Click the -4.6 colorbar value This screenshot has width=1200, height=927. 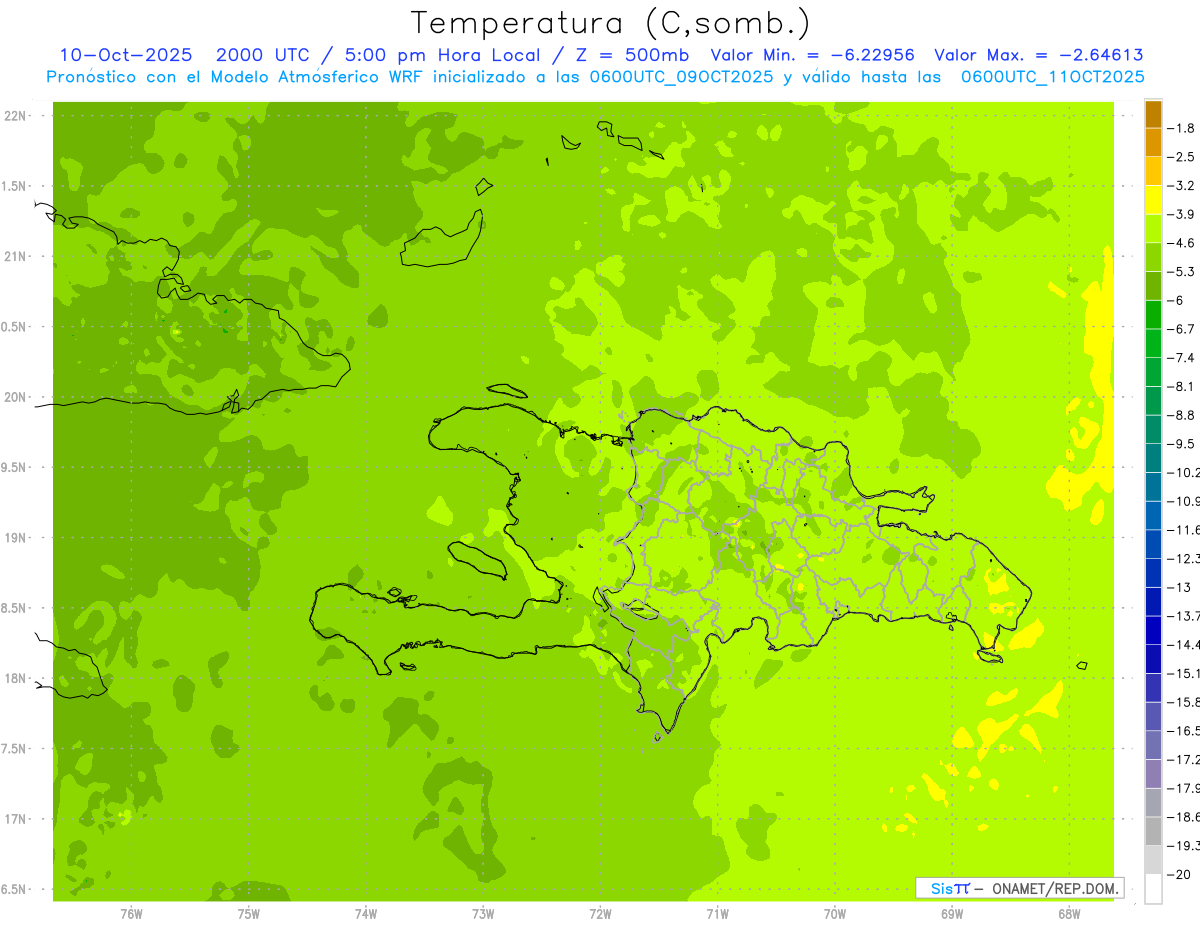coord(1180,243)
